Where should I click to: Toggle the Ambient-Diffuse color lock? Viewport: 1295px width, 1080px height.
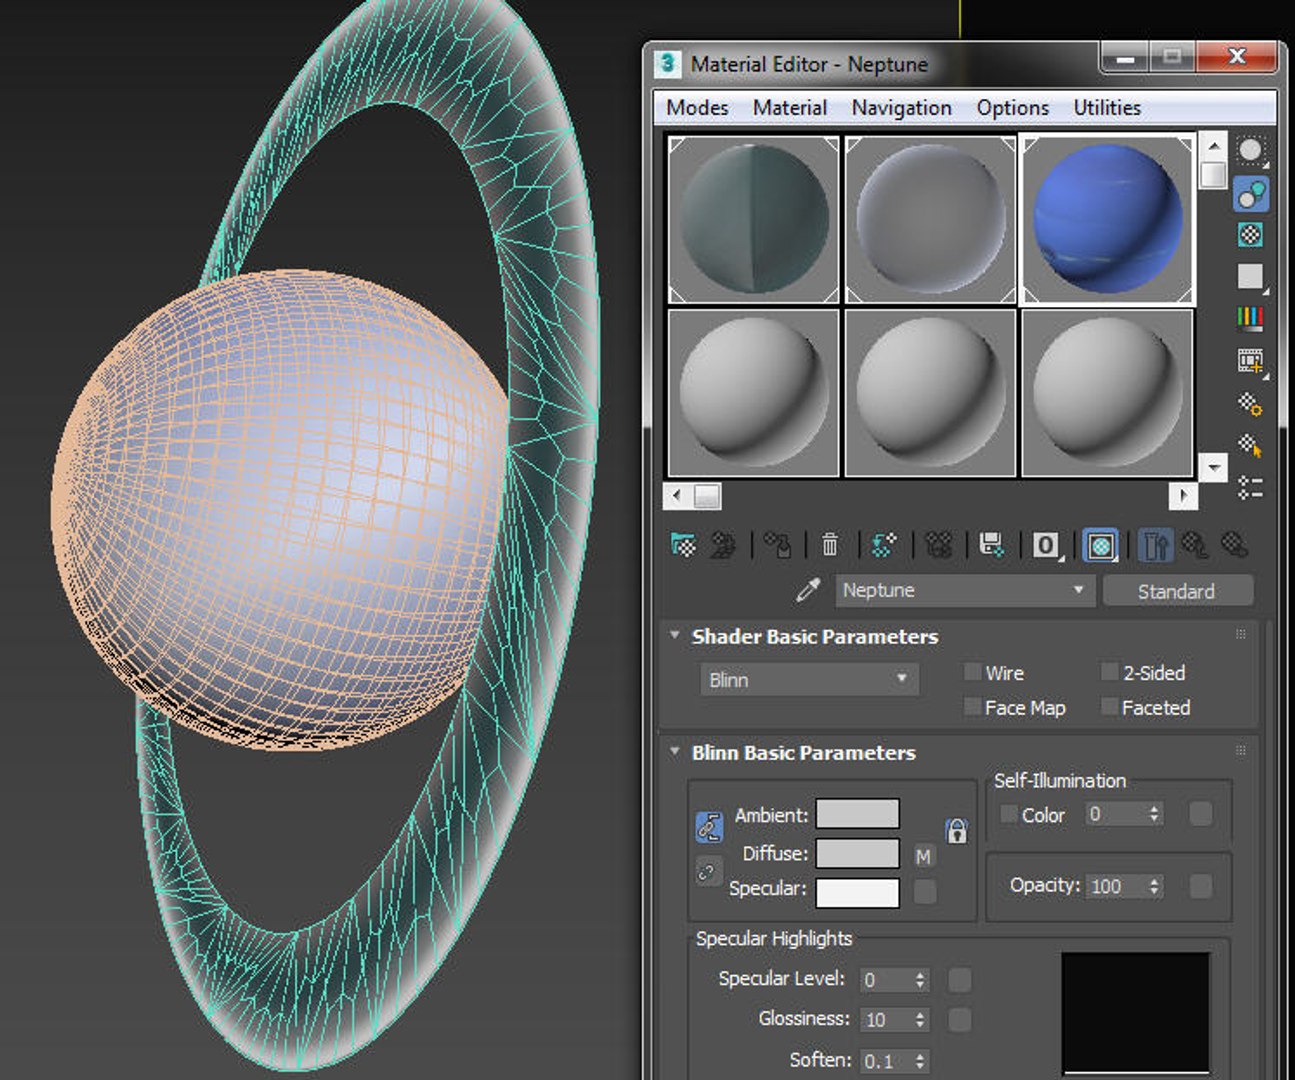click(709, 827)
